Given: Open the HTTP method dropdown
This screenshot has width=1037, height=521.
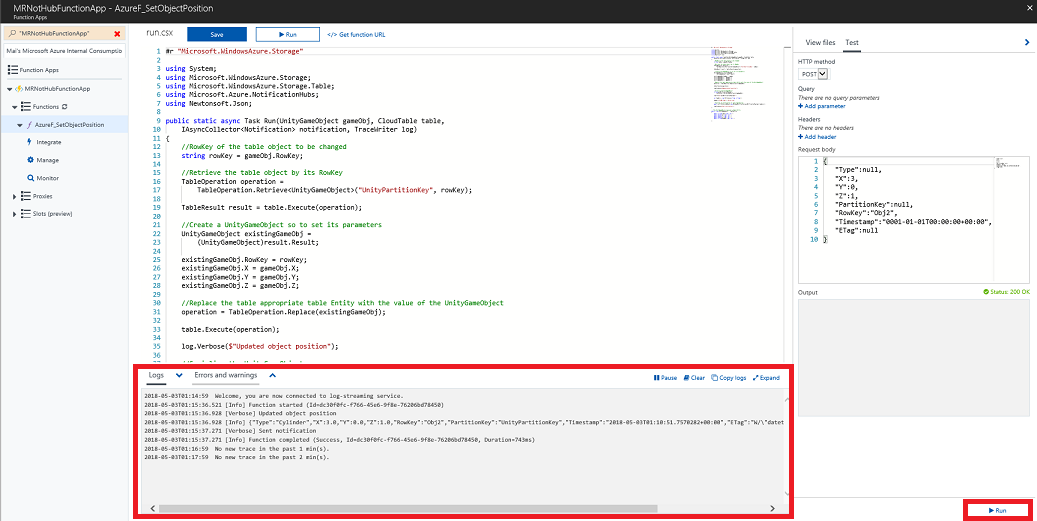Looking at the screenshot, I should point(812,74).
